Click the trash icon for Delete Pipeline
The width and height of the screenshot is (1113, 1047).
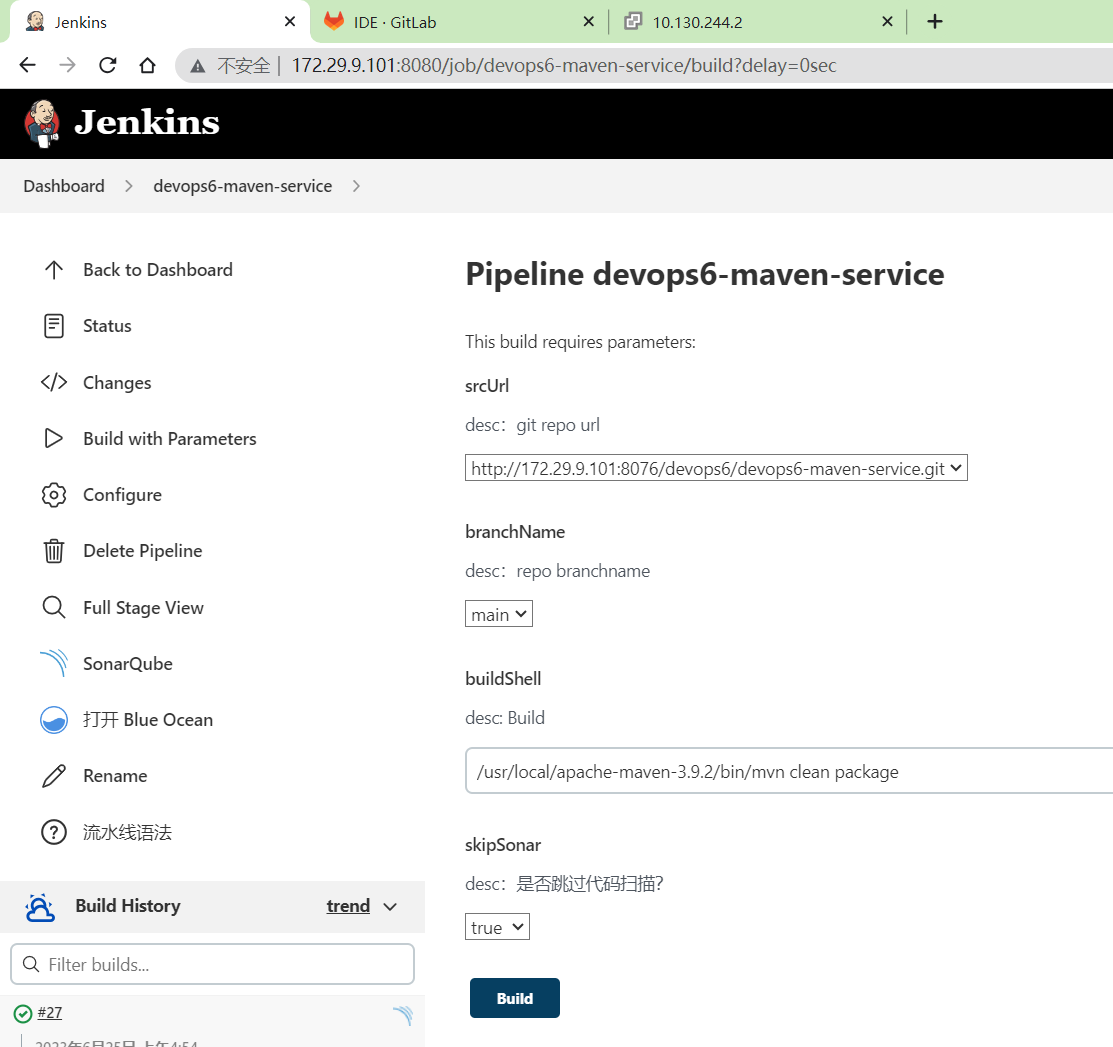54,551
